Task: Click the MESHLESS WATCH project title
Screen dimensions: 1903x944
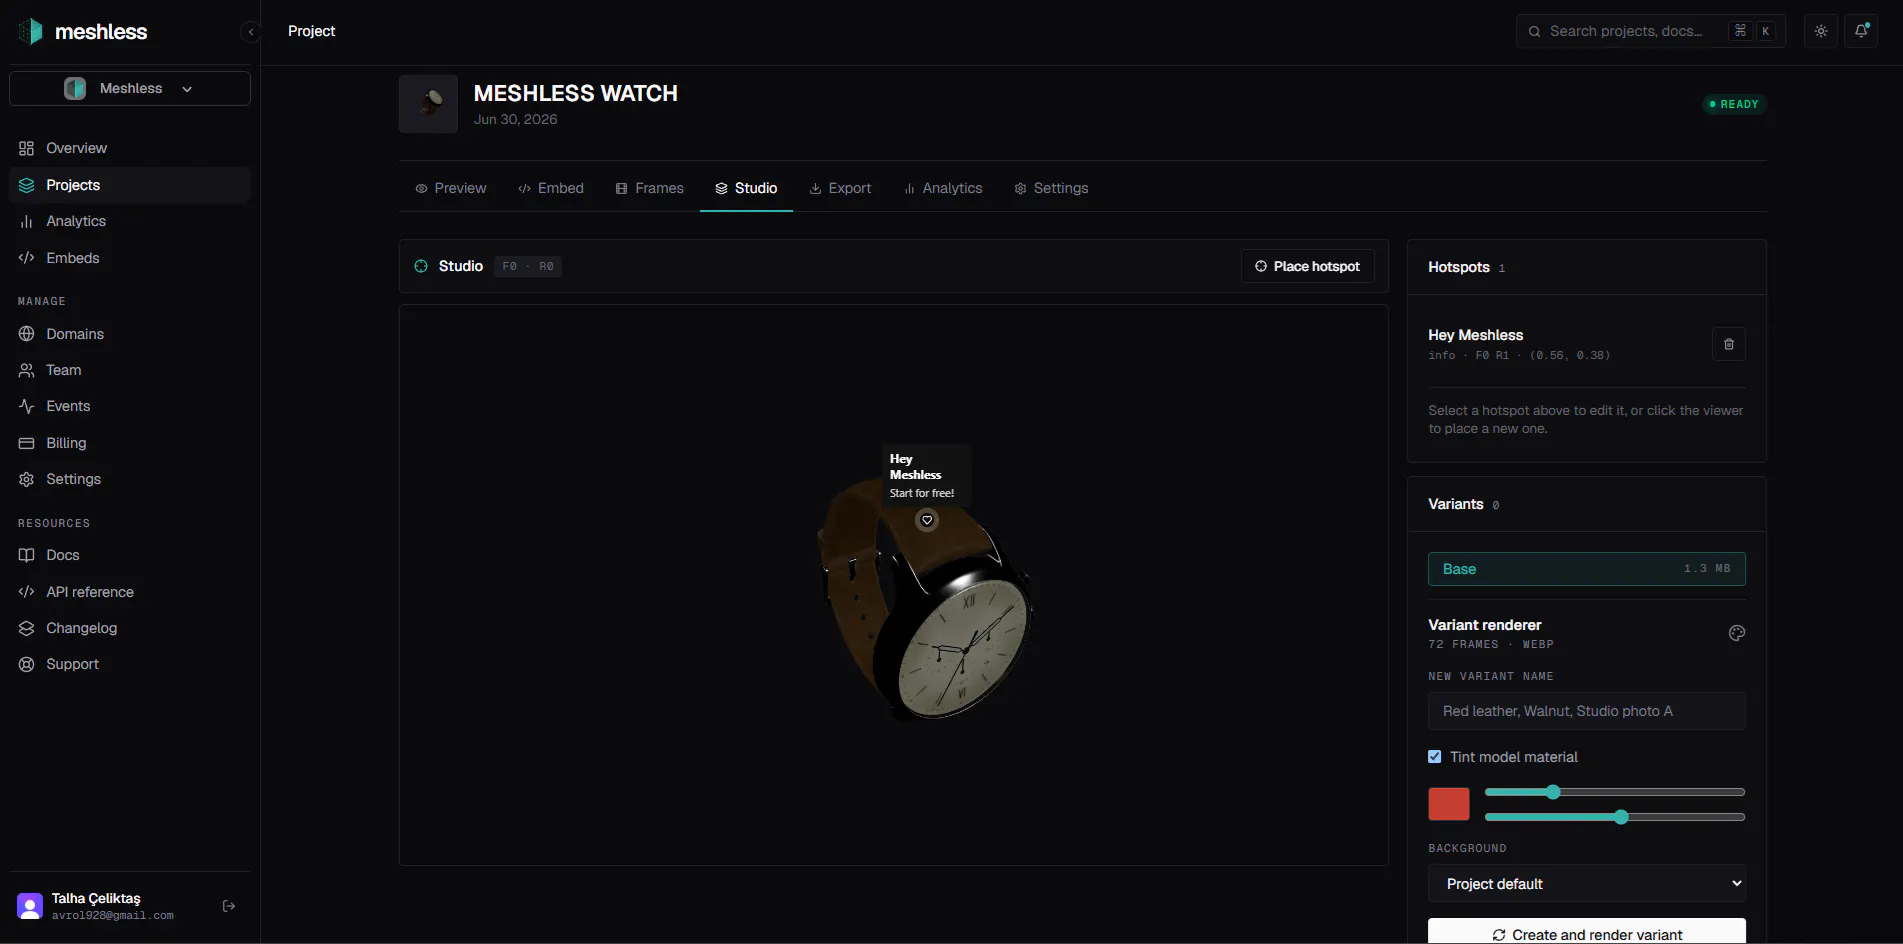Action: pyautogui.click(x=575, y=93)
